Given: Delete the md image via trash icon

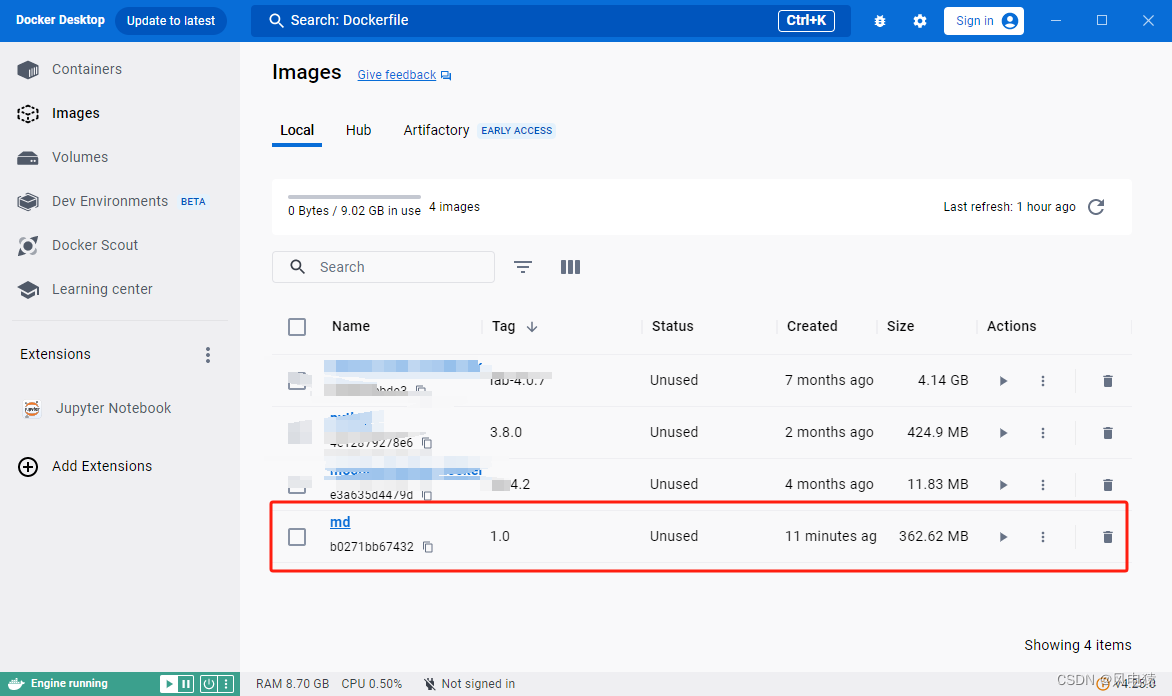Looking at the screenshot, I should pyautogui.click(x=1107, y=536).
